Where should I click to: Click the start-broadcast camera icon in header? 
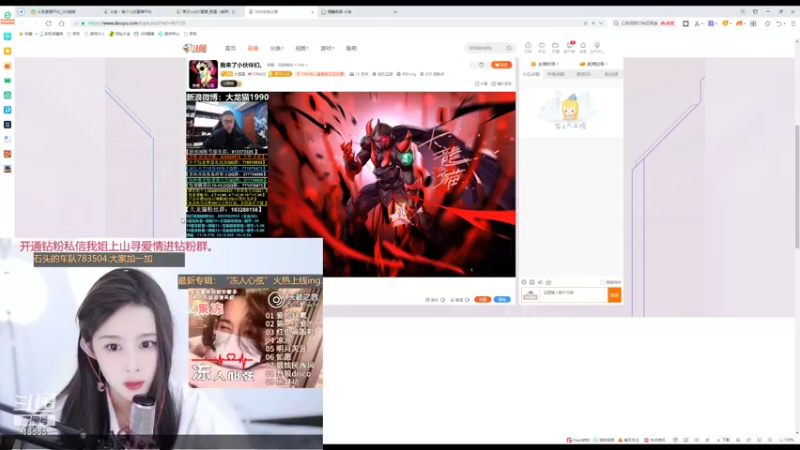point(555,47)
